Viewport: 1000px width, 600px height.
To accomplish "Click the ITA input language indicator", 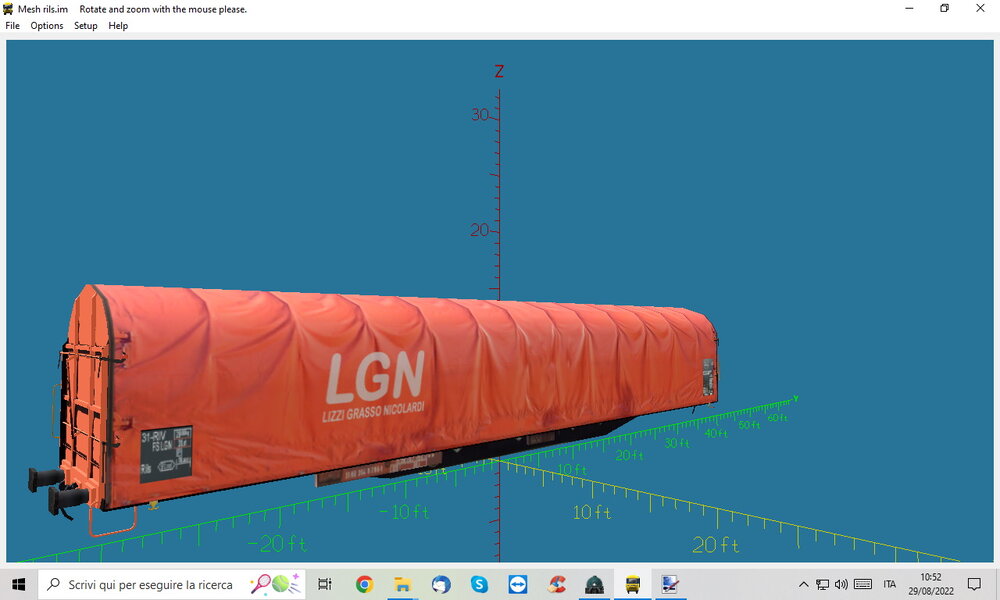I will point(890,584).
